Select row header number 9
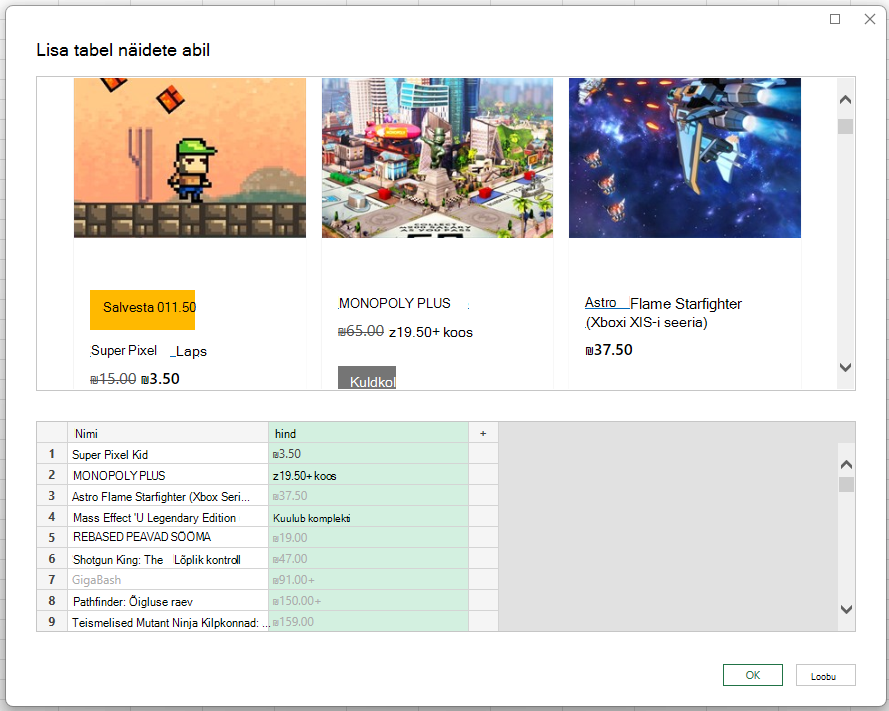The height and width of the screenshot is (711, 889). pos(52,621)
